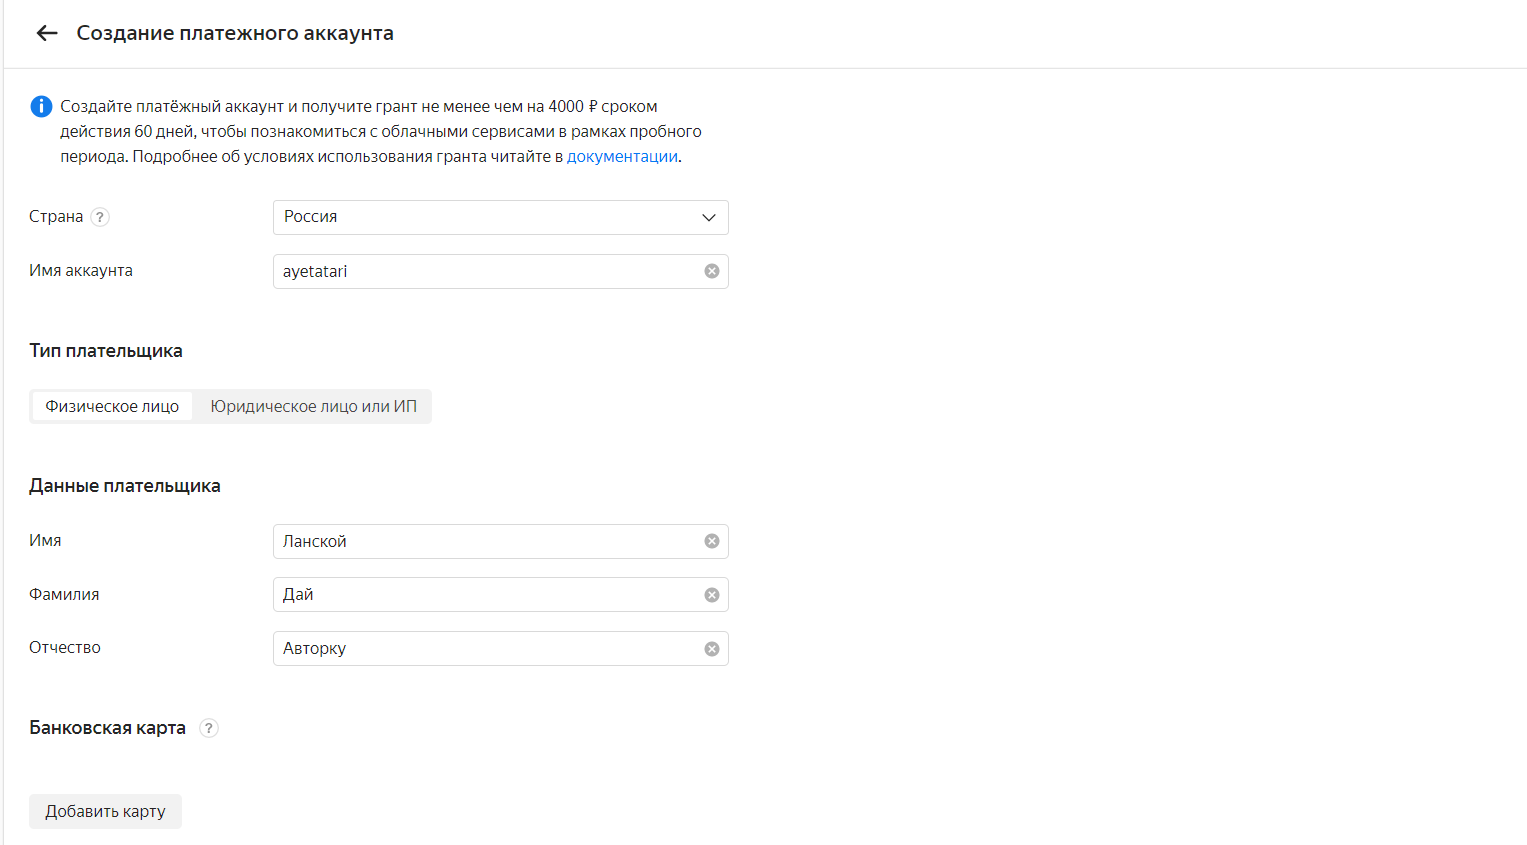Clear the Имя field containing Ланской
This screenshot has height=845, width=1527.
711,541
